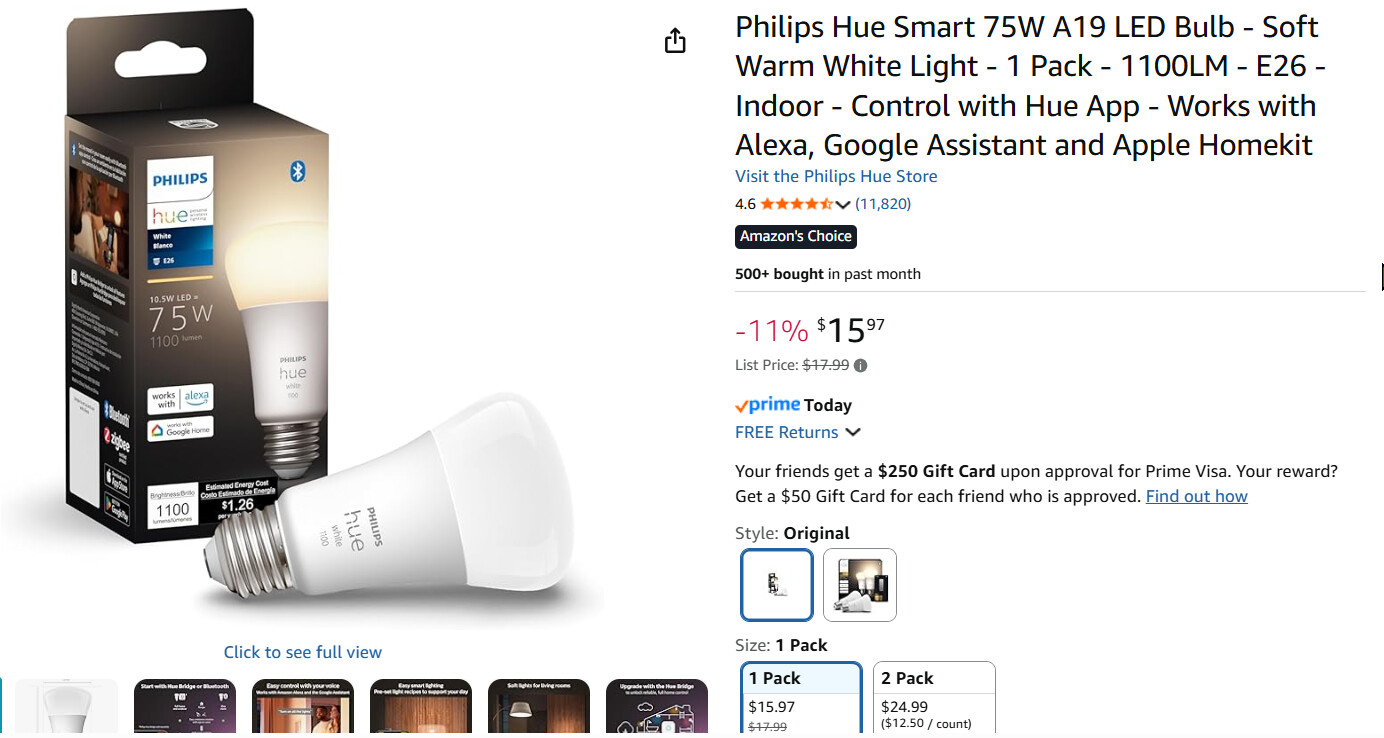
Task: Open the 11,820 ratings count link
Action: (x=883, y=204)
